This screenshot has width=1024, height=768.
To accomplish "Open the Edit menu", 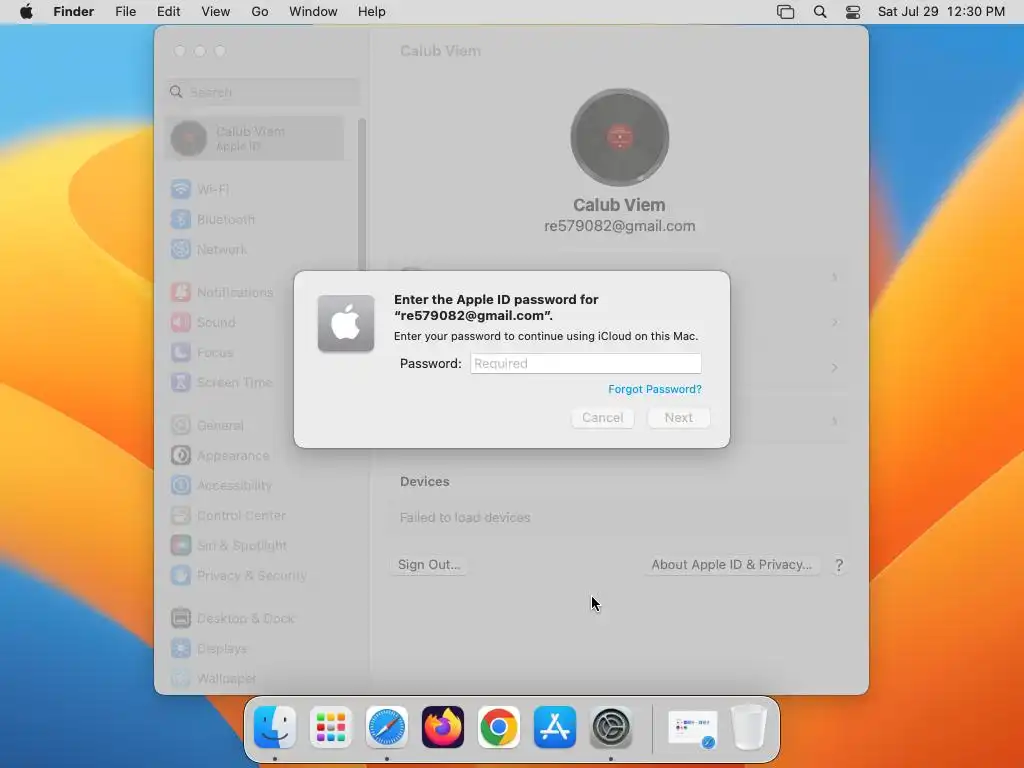I will [168, 12].
